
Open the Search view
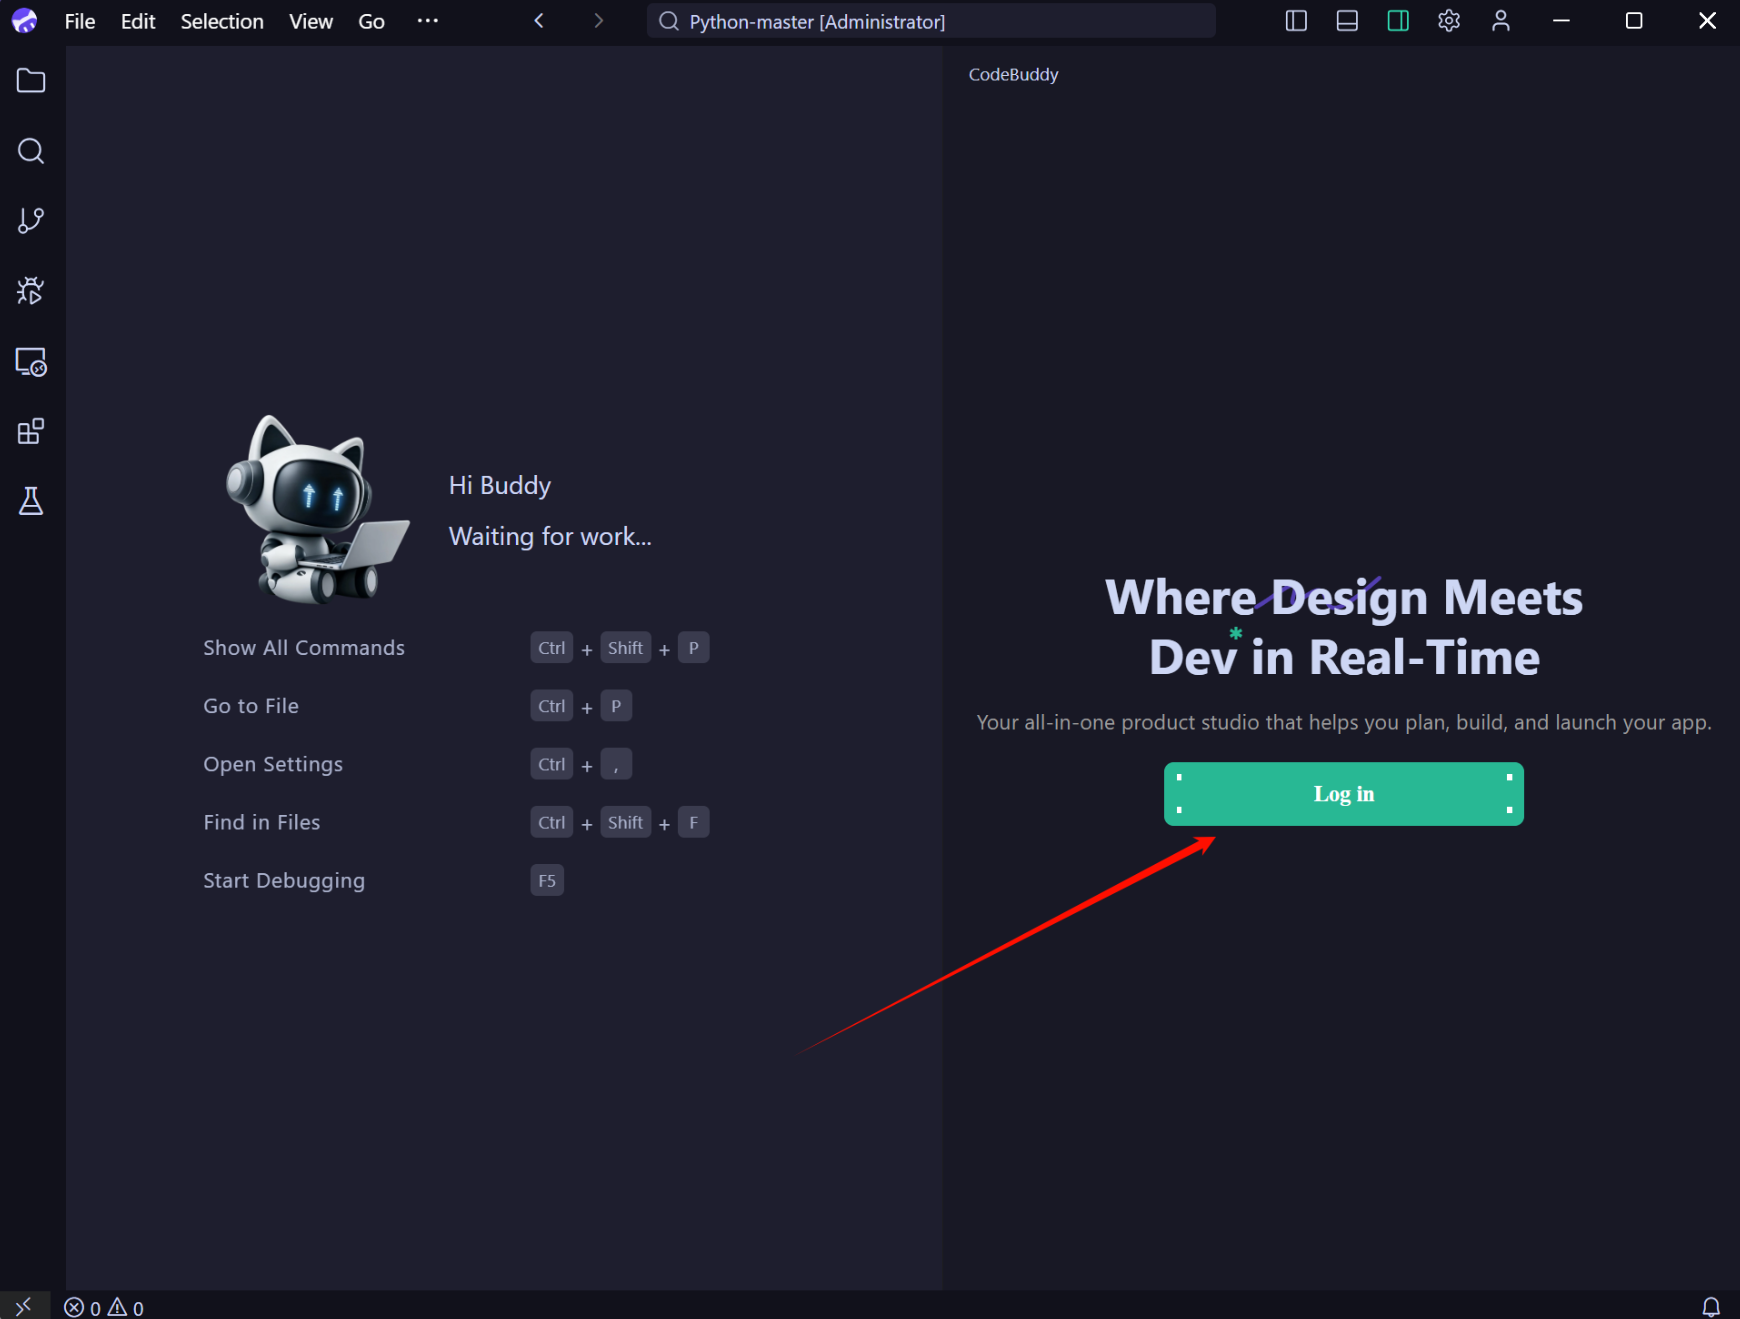click(x=30, y=151)
